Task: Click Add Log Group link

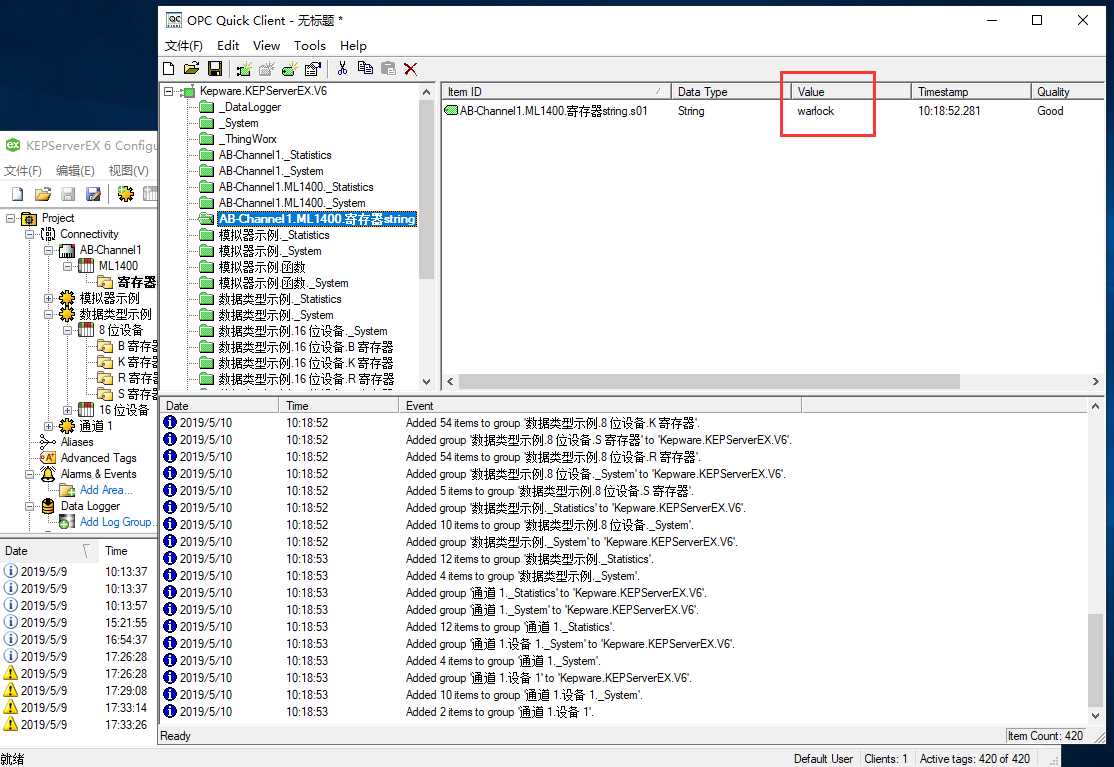Action: [117, 522]
